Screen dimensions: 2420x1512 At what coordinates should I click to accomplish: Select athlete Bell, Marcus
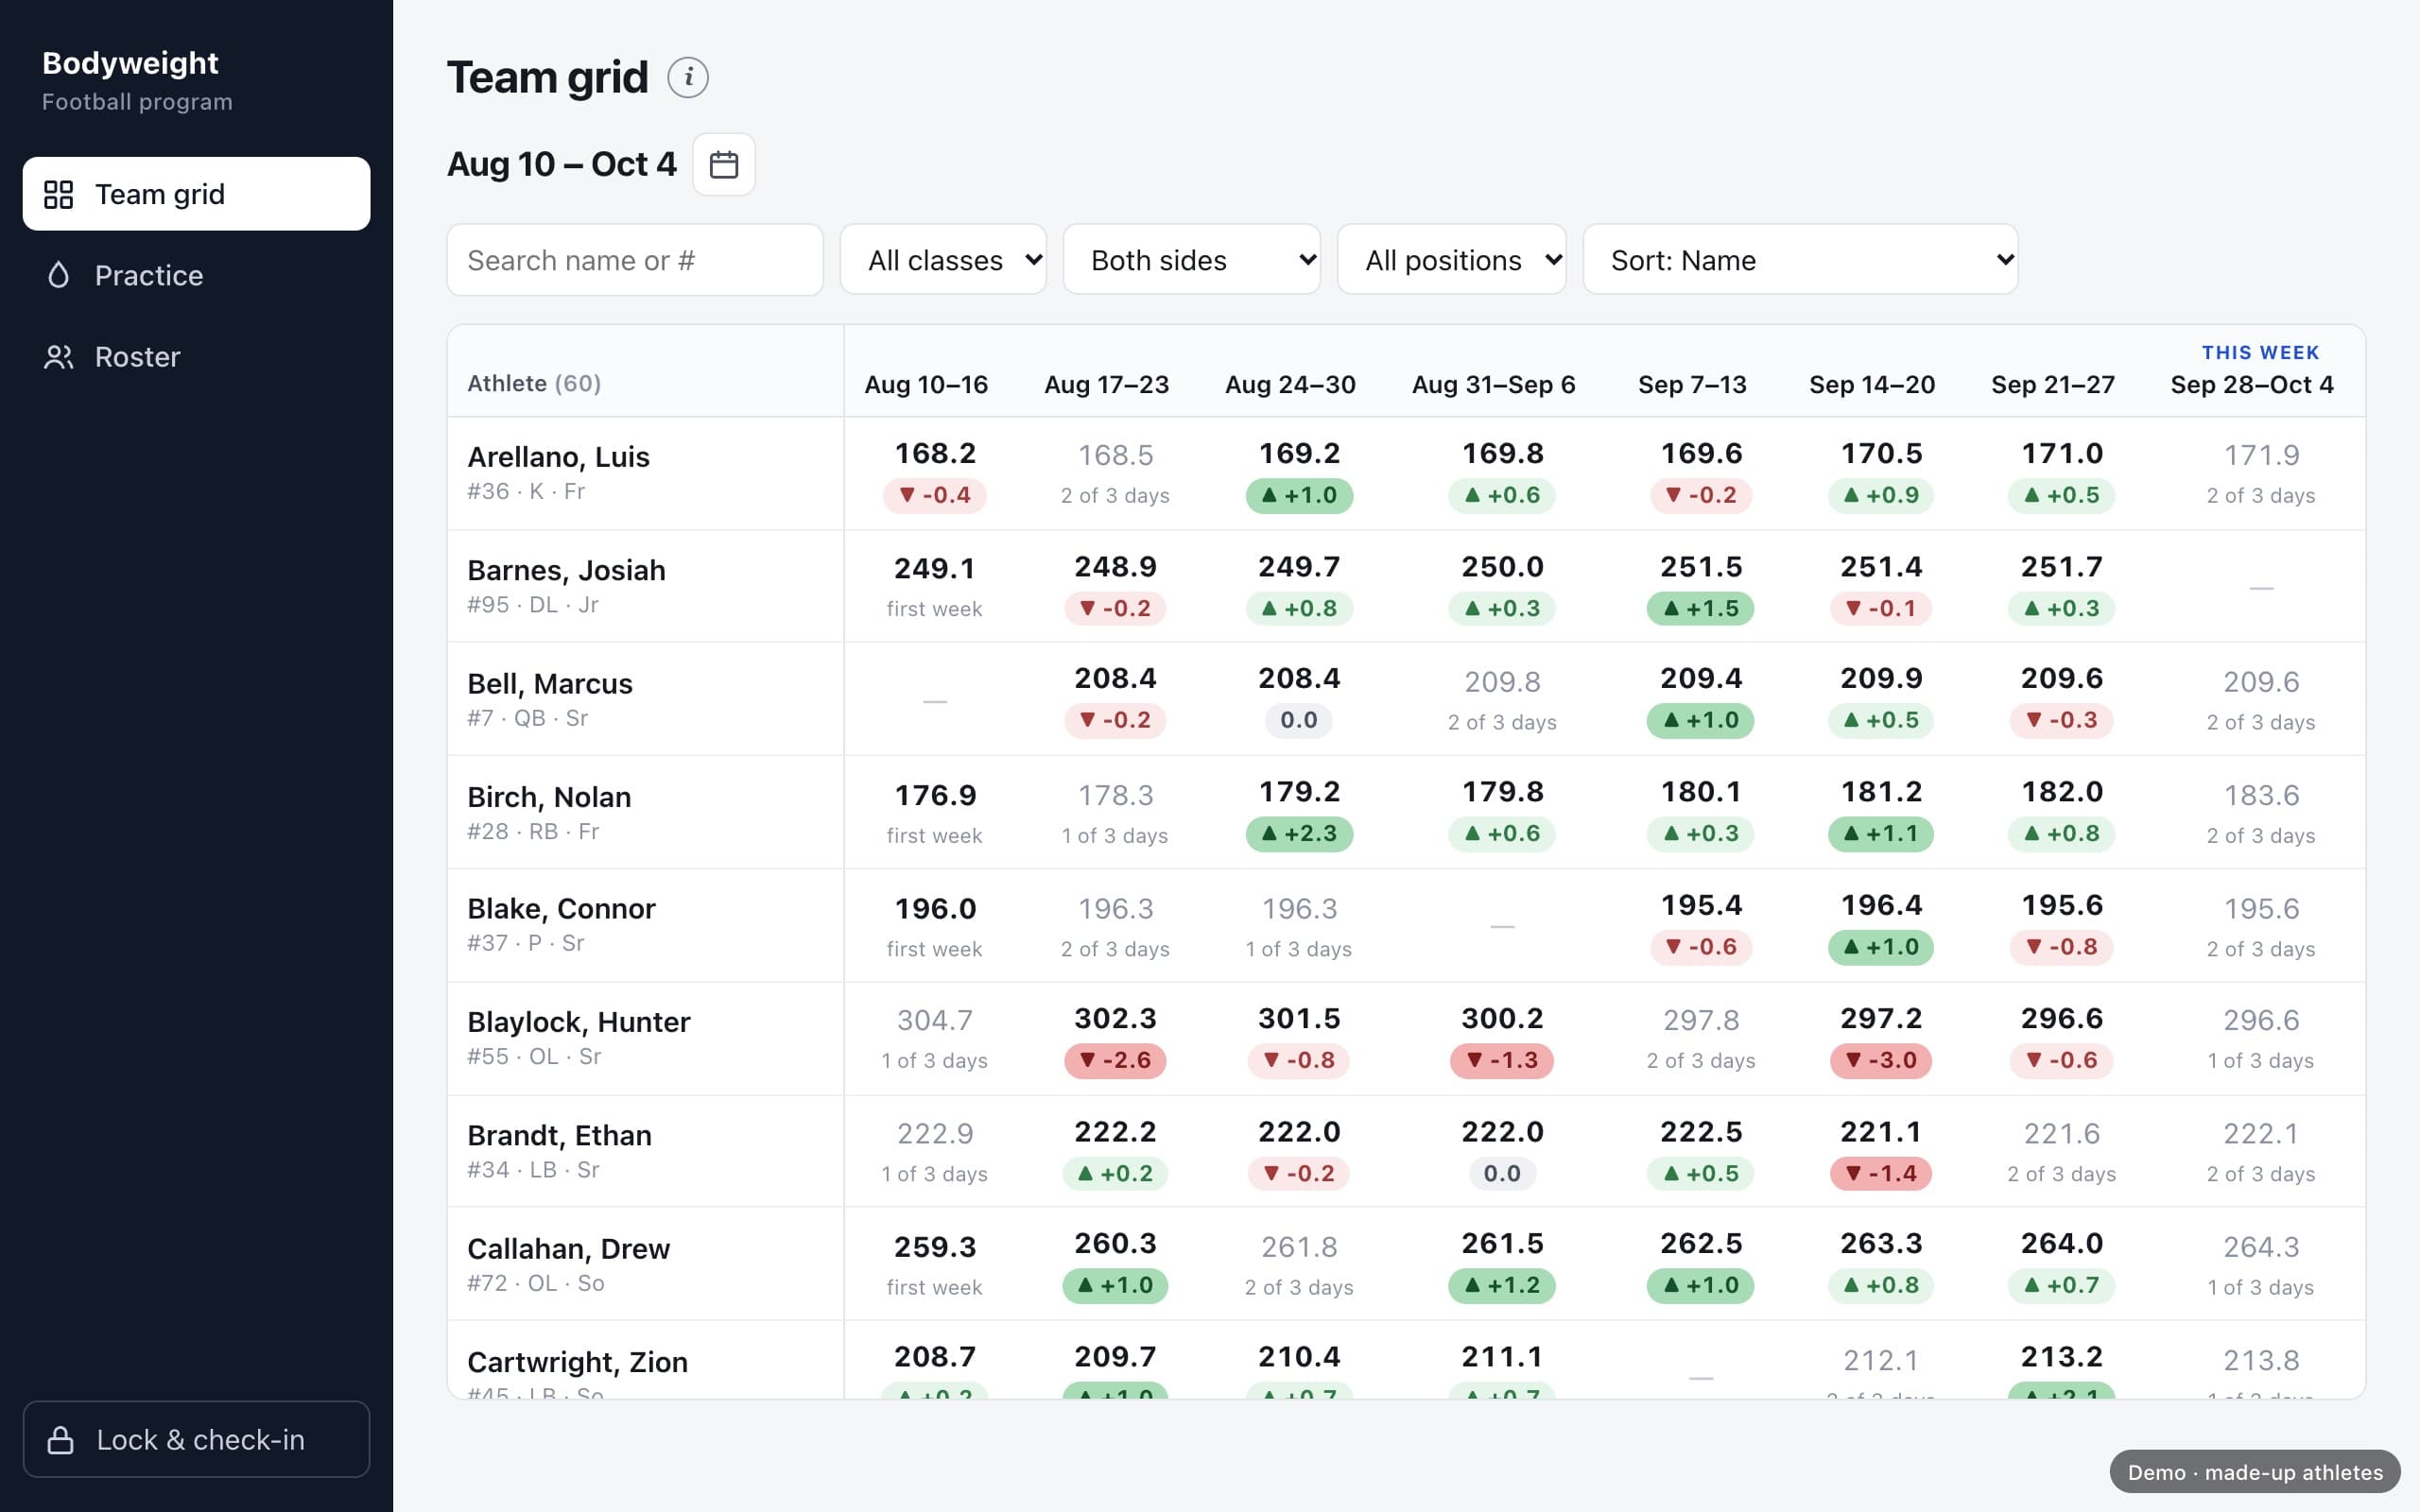[550, 684]
